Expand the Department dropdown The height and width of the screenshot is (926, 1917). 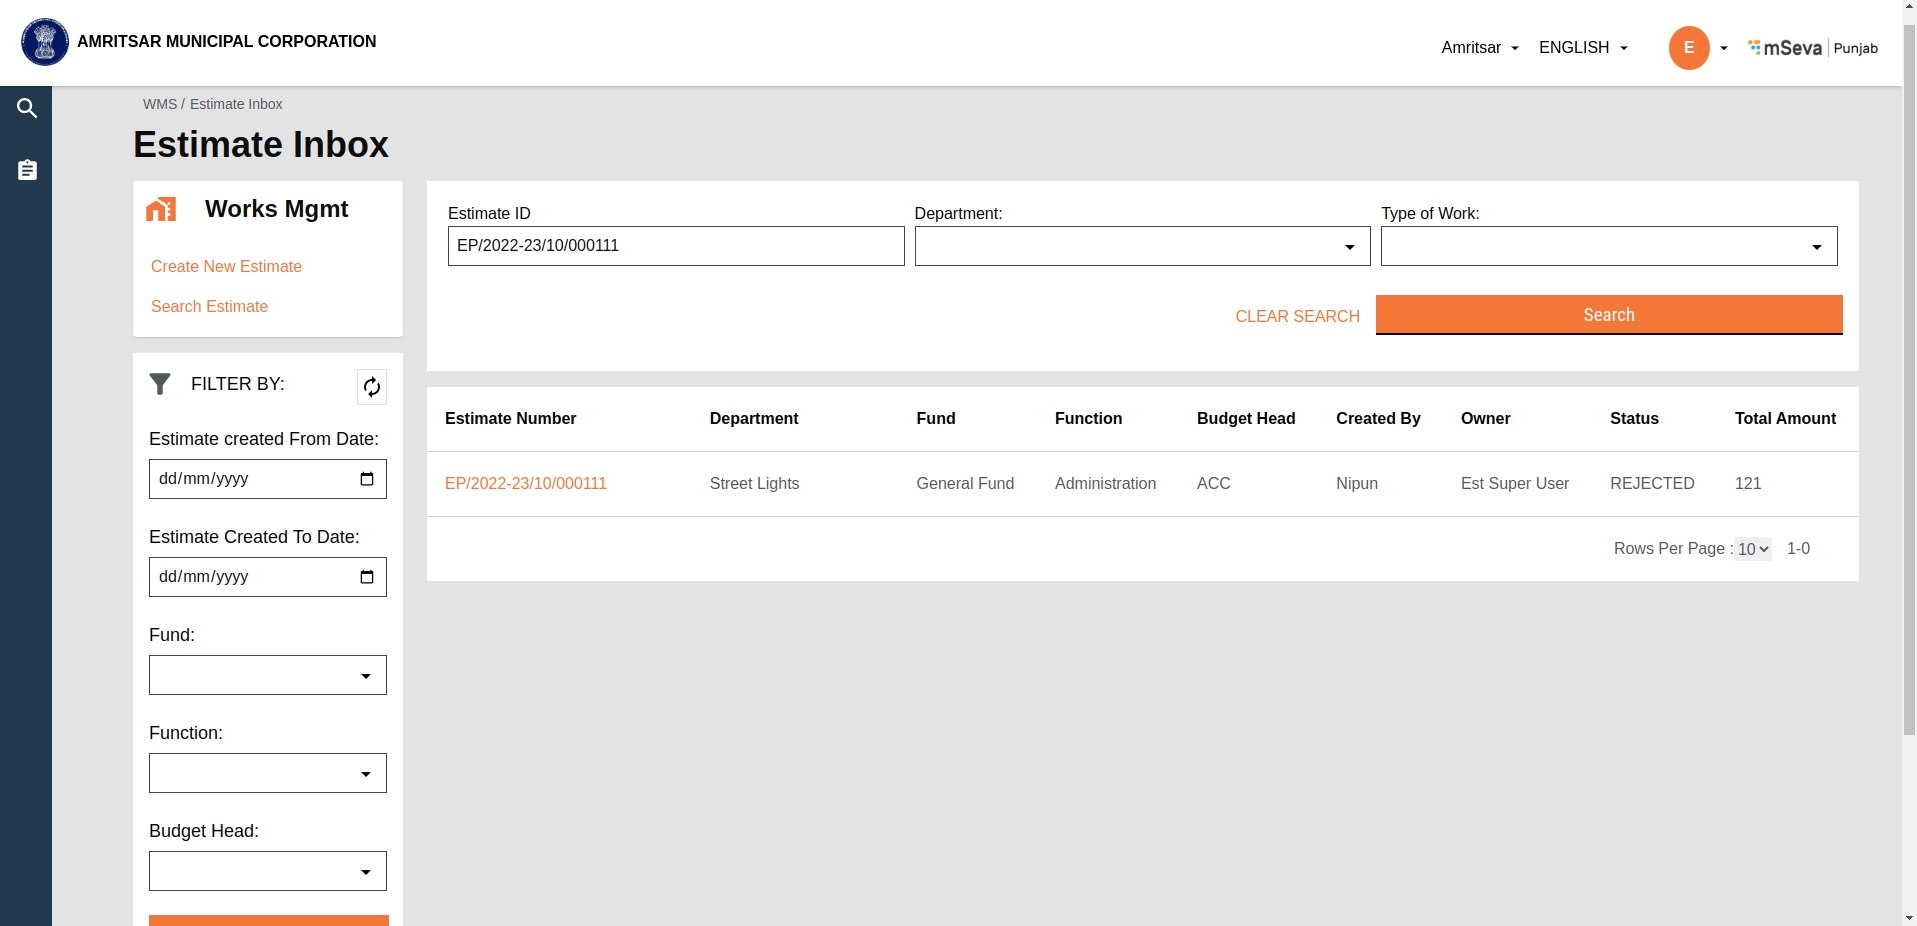(x=1142, y=246)
